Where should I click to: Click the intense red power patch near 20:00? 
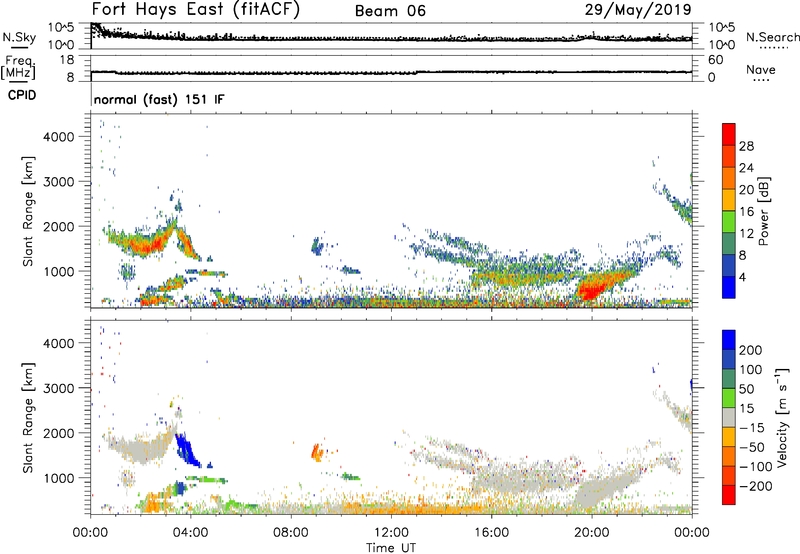click(592, 291)
